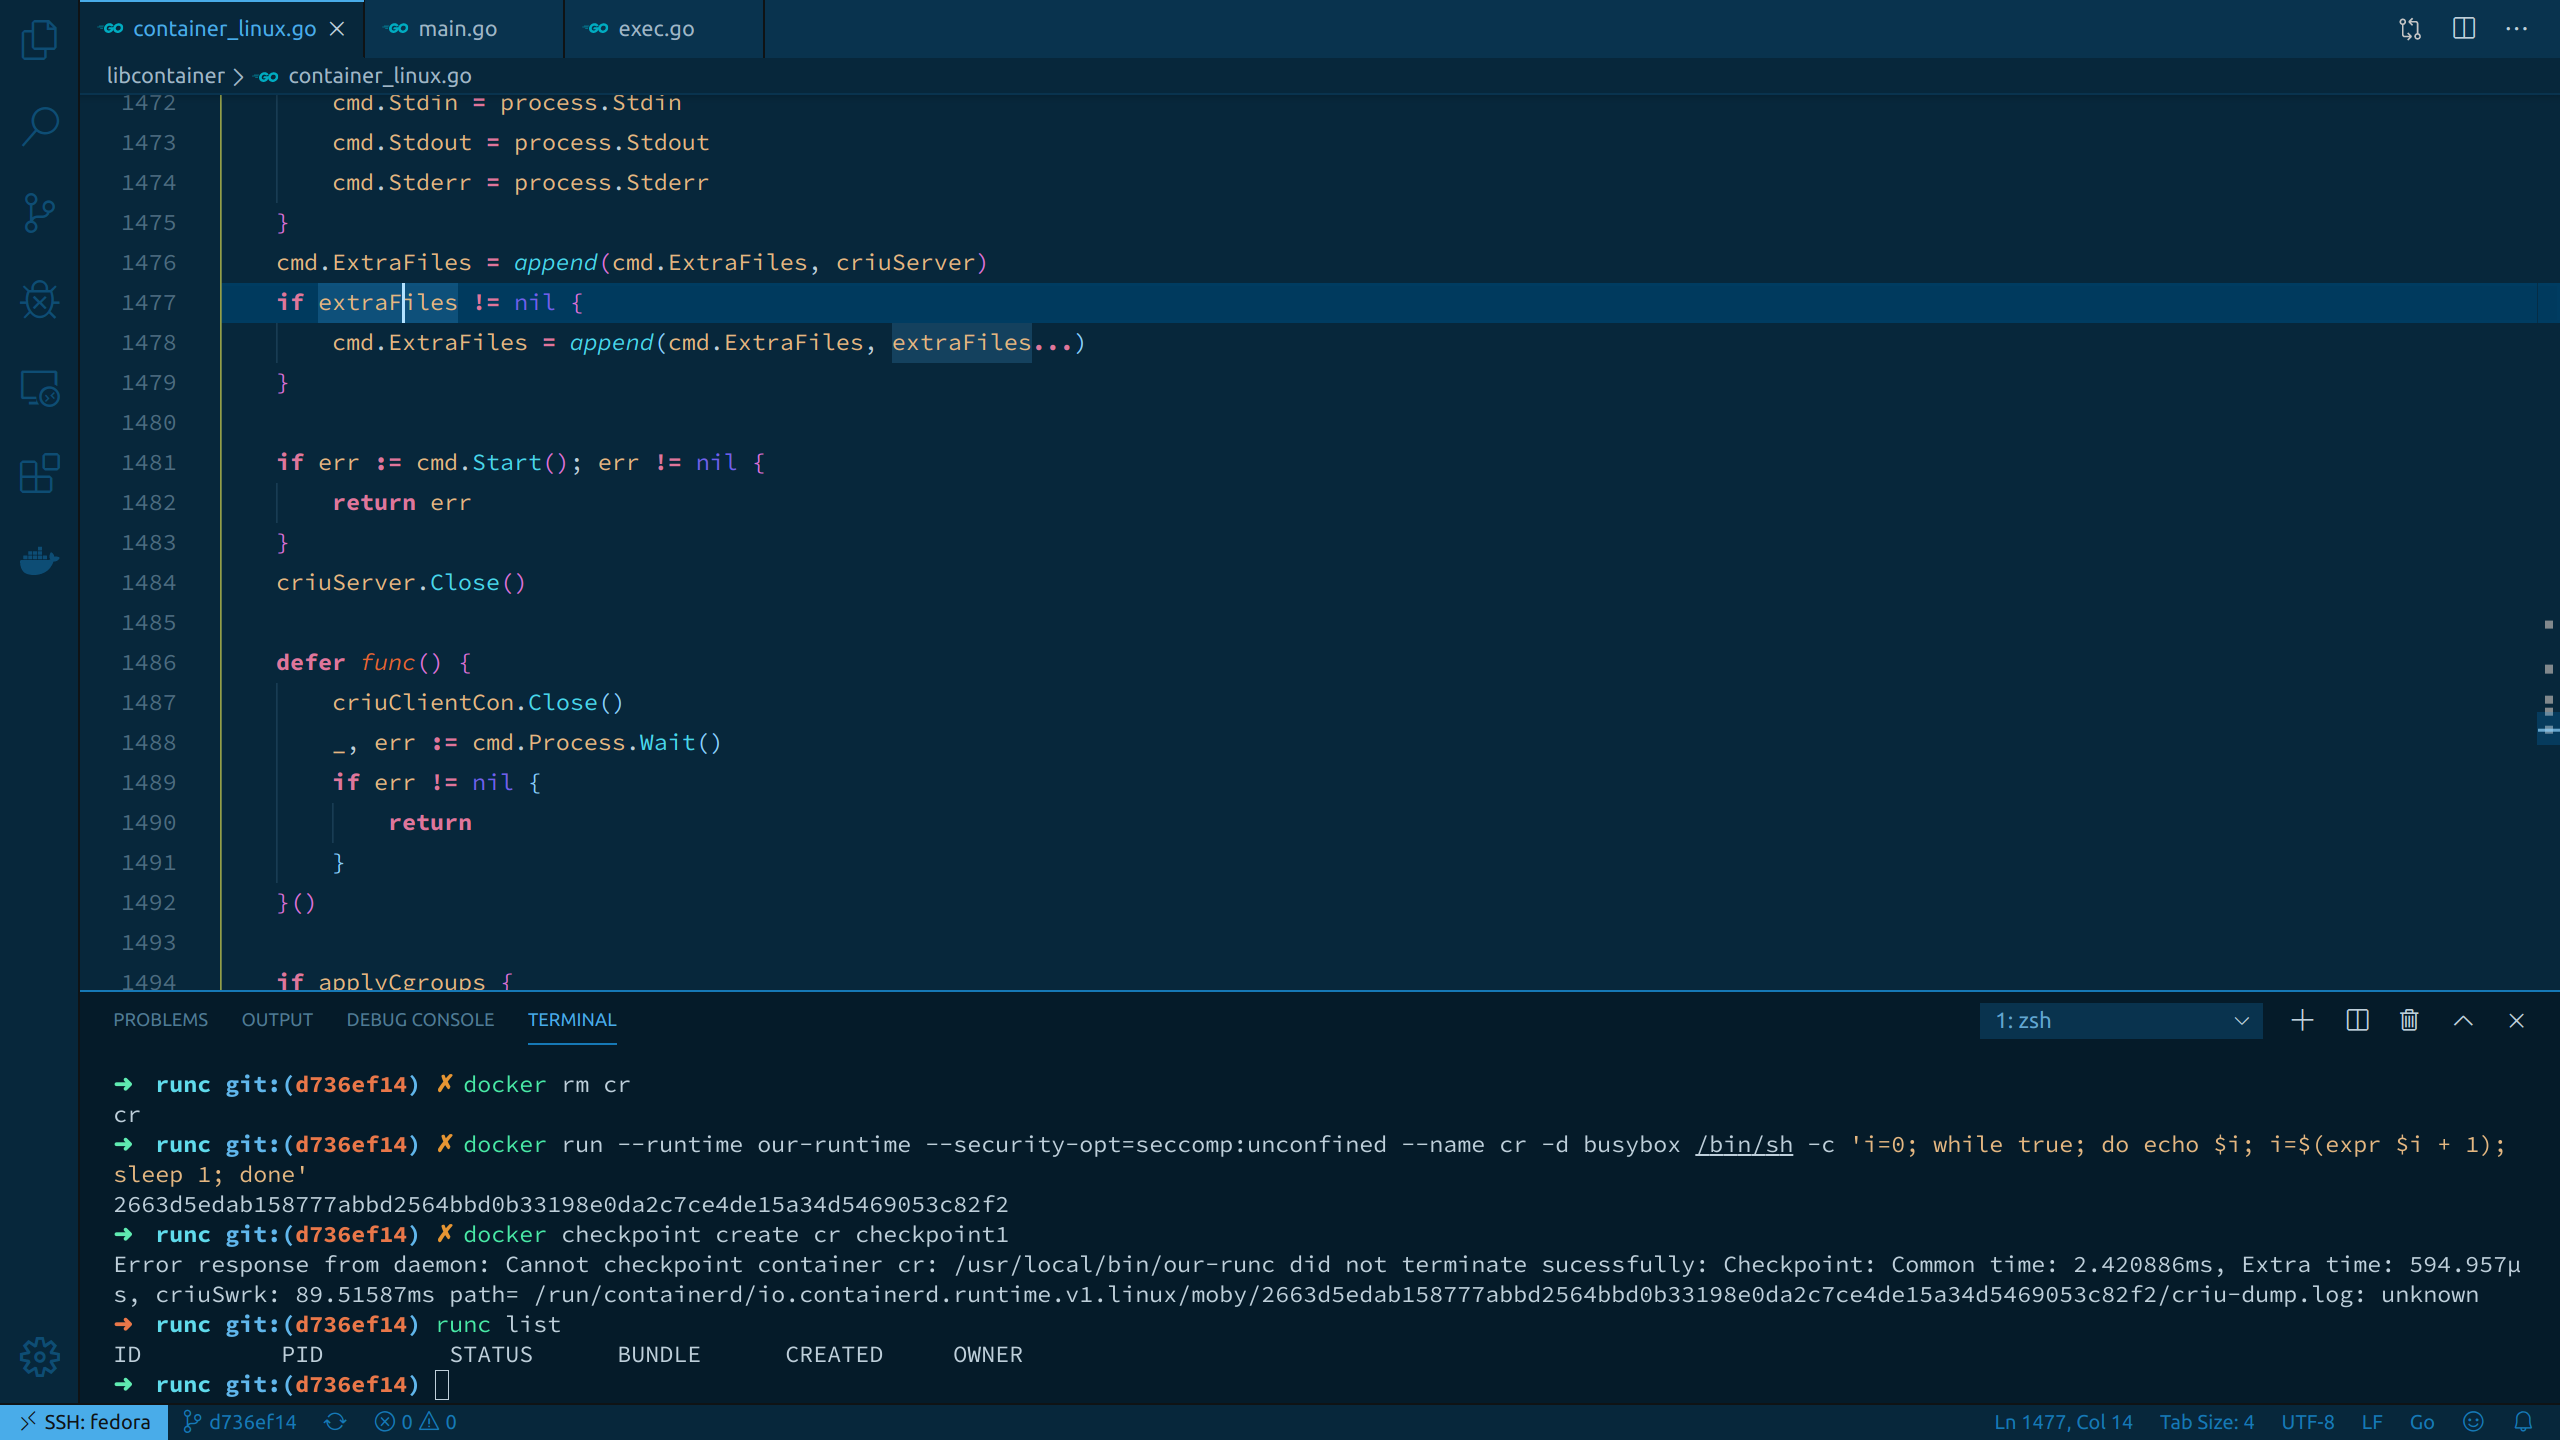Open the Source Control view

38,212
